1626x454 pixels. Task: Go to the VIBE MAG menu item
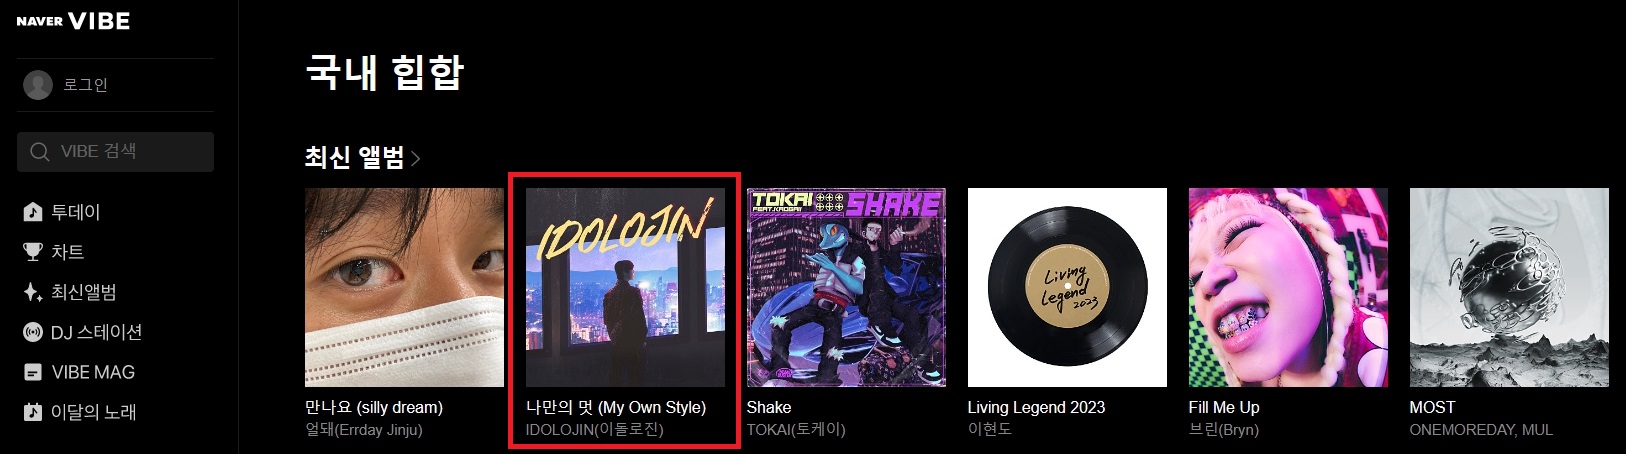point(93,372)
